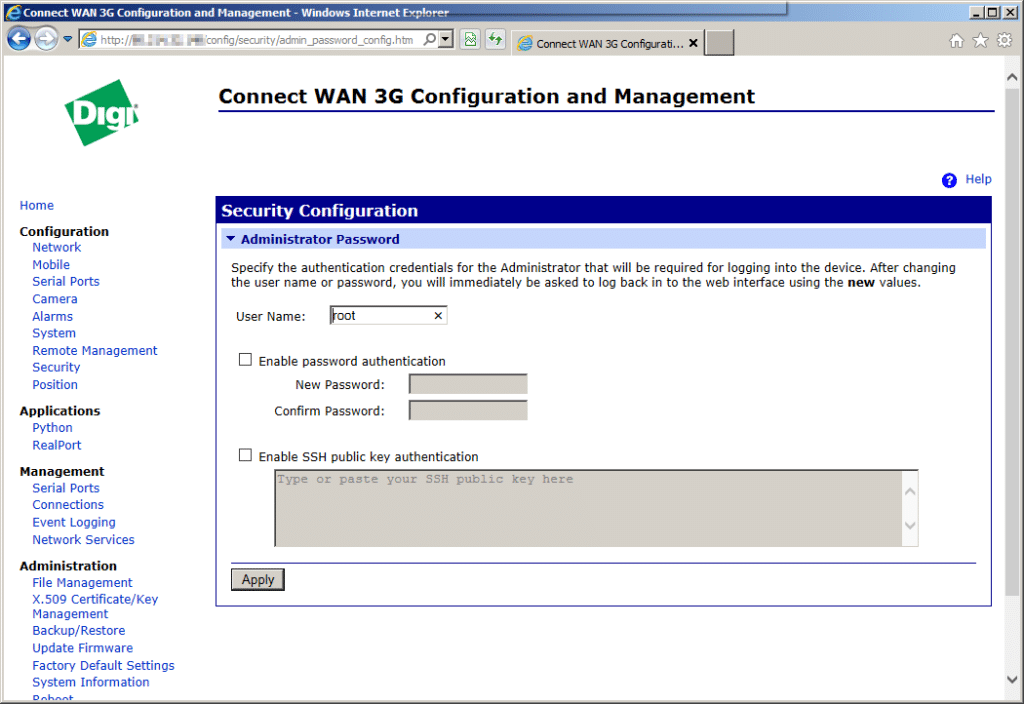The width and height of the screenshot is (1024, 704).
Task: Click the New Password field
Action: 468,384
